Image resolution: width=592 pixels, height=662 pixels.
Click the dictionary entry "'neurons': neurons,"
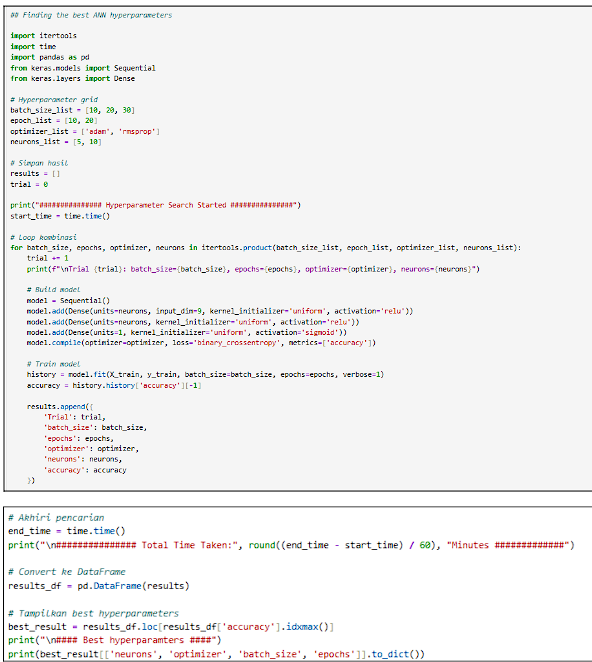pyautogui.click(x=83, y=459)
